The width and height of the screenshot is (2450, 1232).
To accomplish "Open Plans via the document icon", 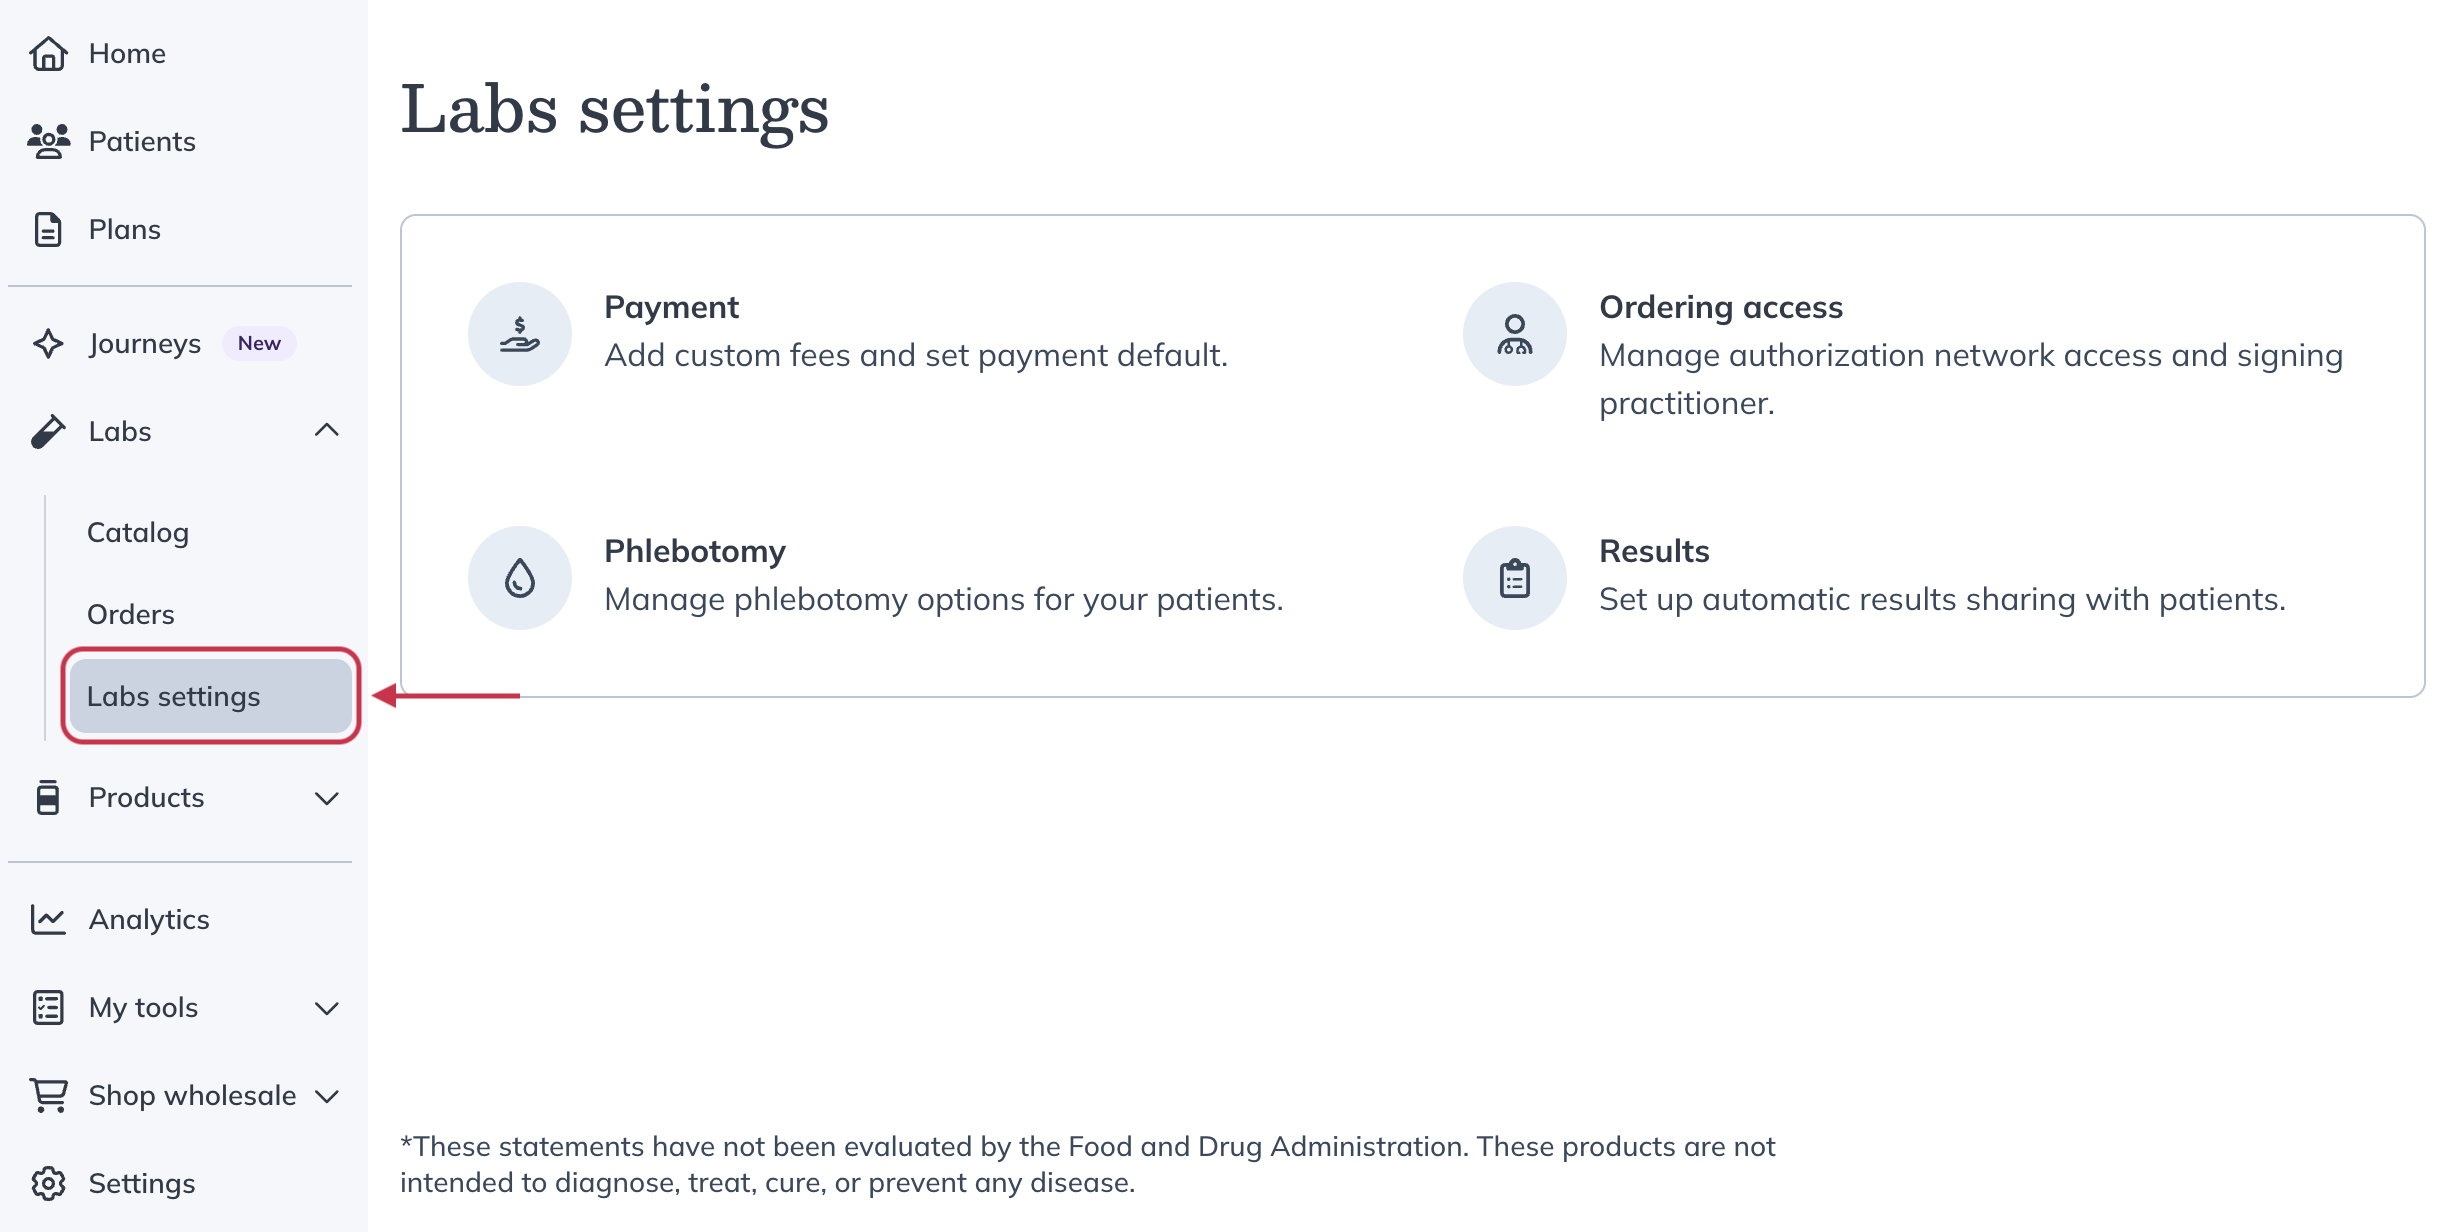I will click(48, 229).
